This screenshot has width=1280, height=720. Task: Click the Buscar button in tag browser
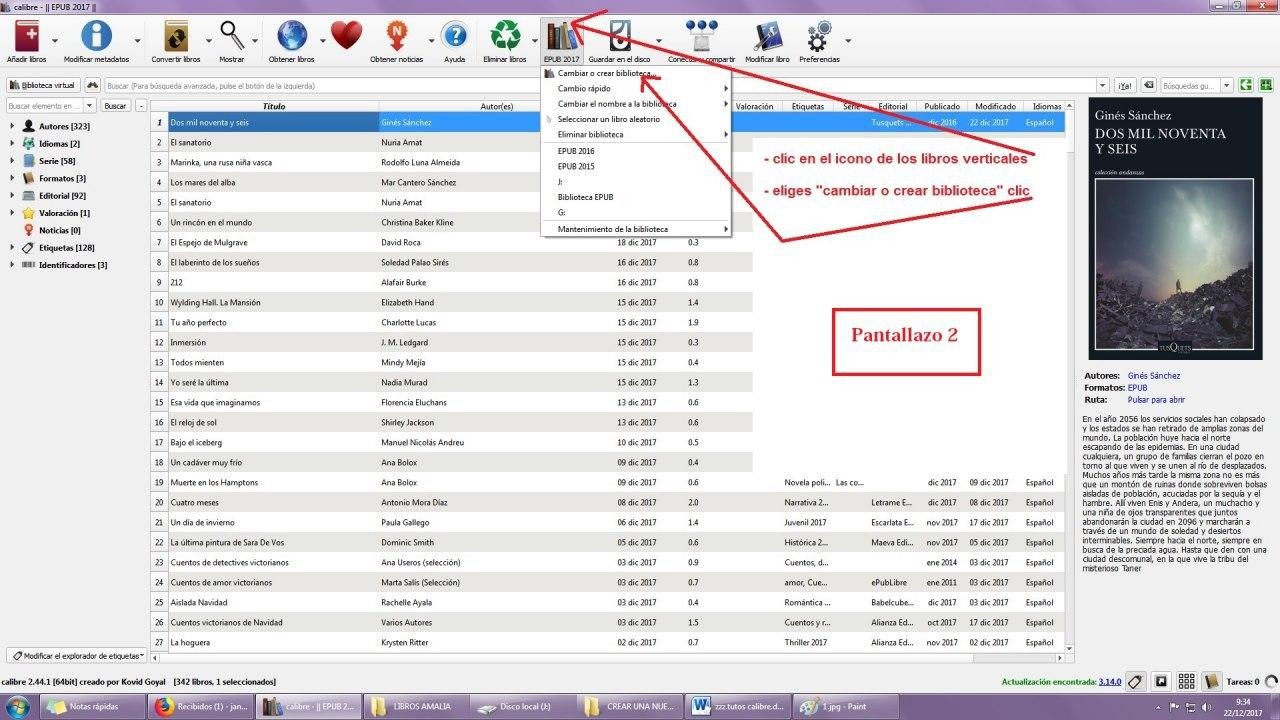pos(116,105)
